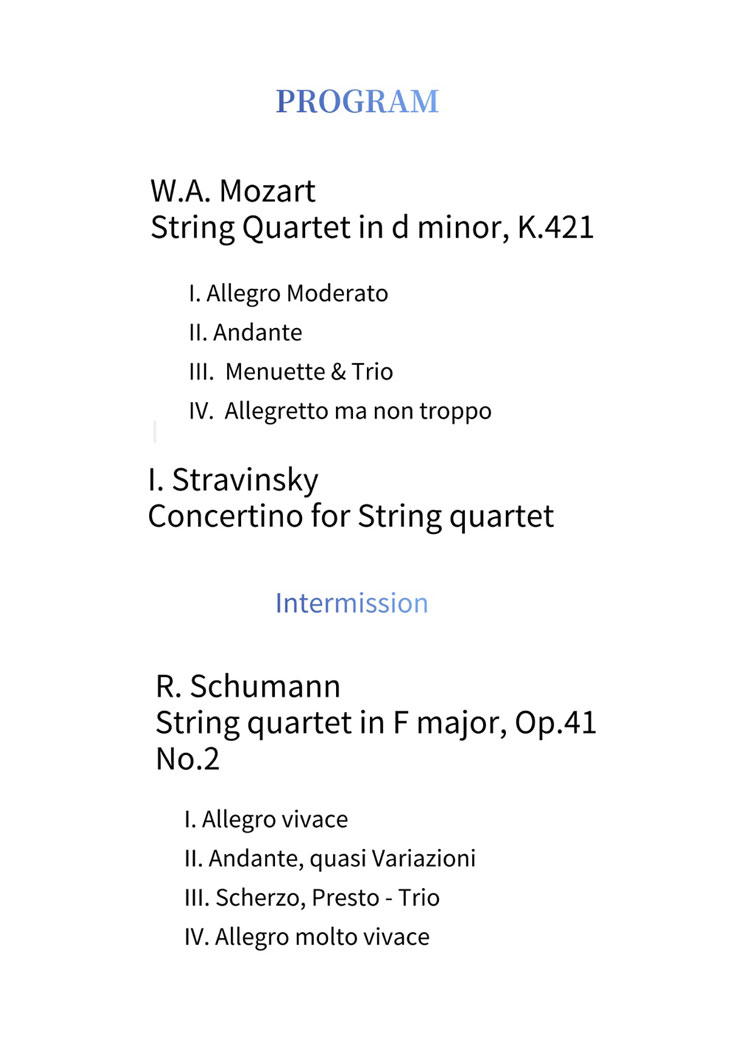Click the K.421 catalog number
Image resolution: width=750 pixels, height=1060 pixels.
pos(556,227)
